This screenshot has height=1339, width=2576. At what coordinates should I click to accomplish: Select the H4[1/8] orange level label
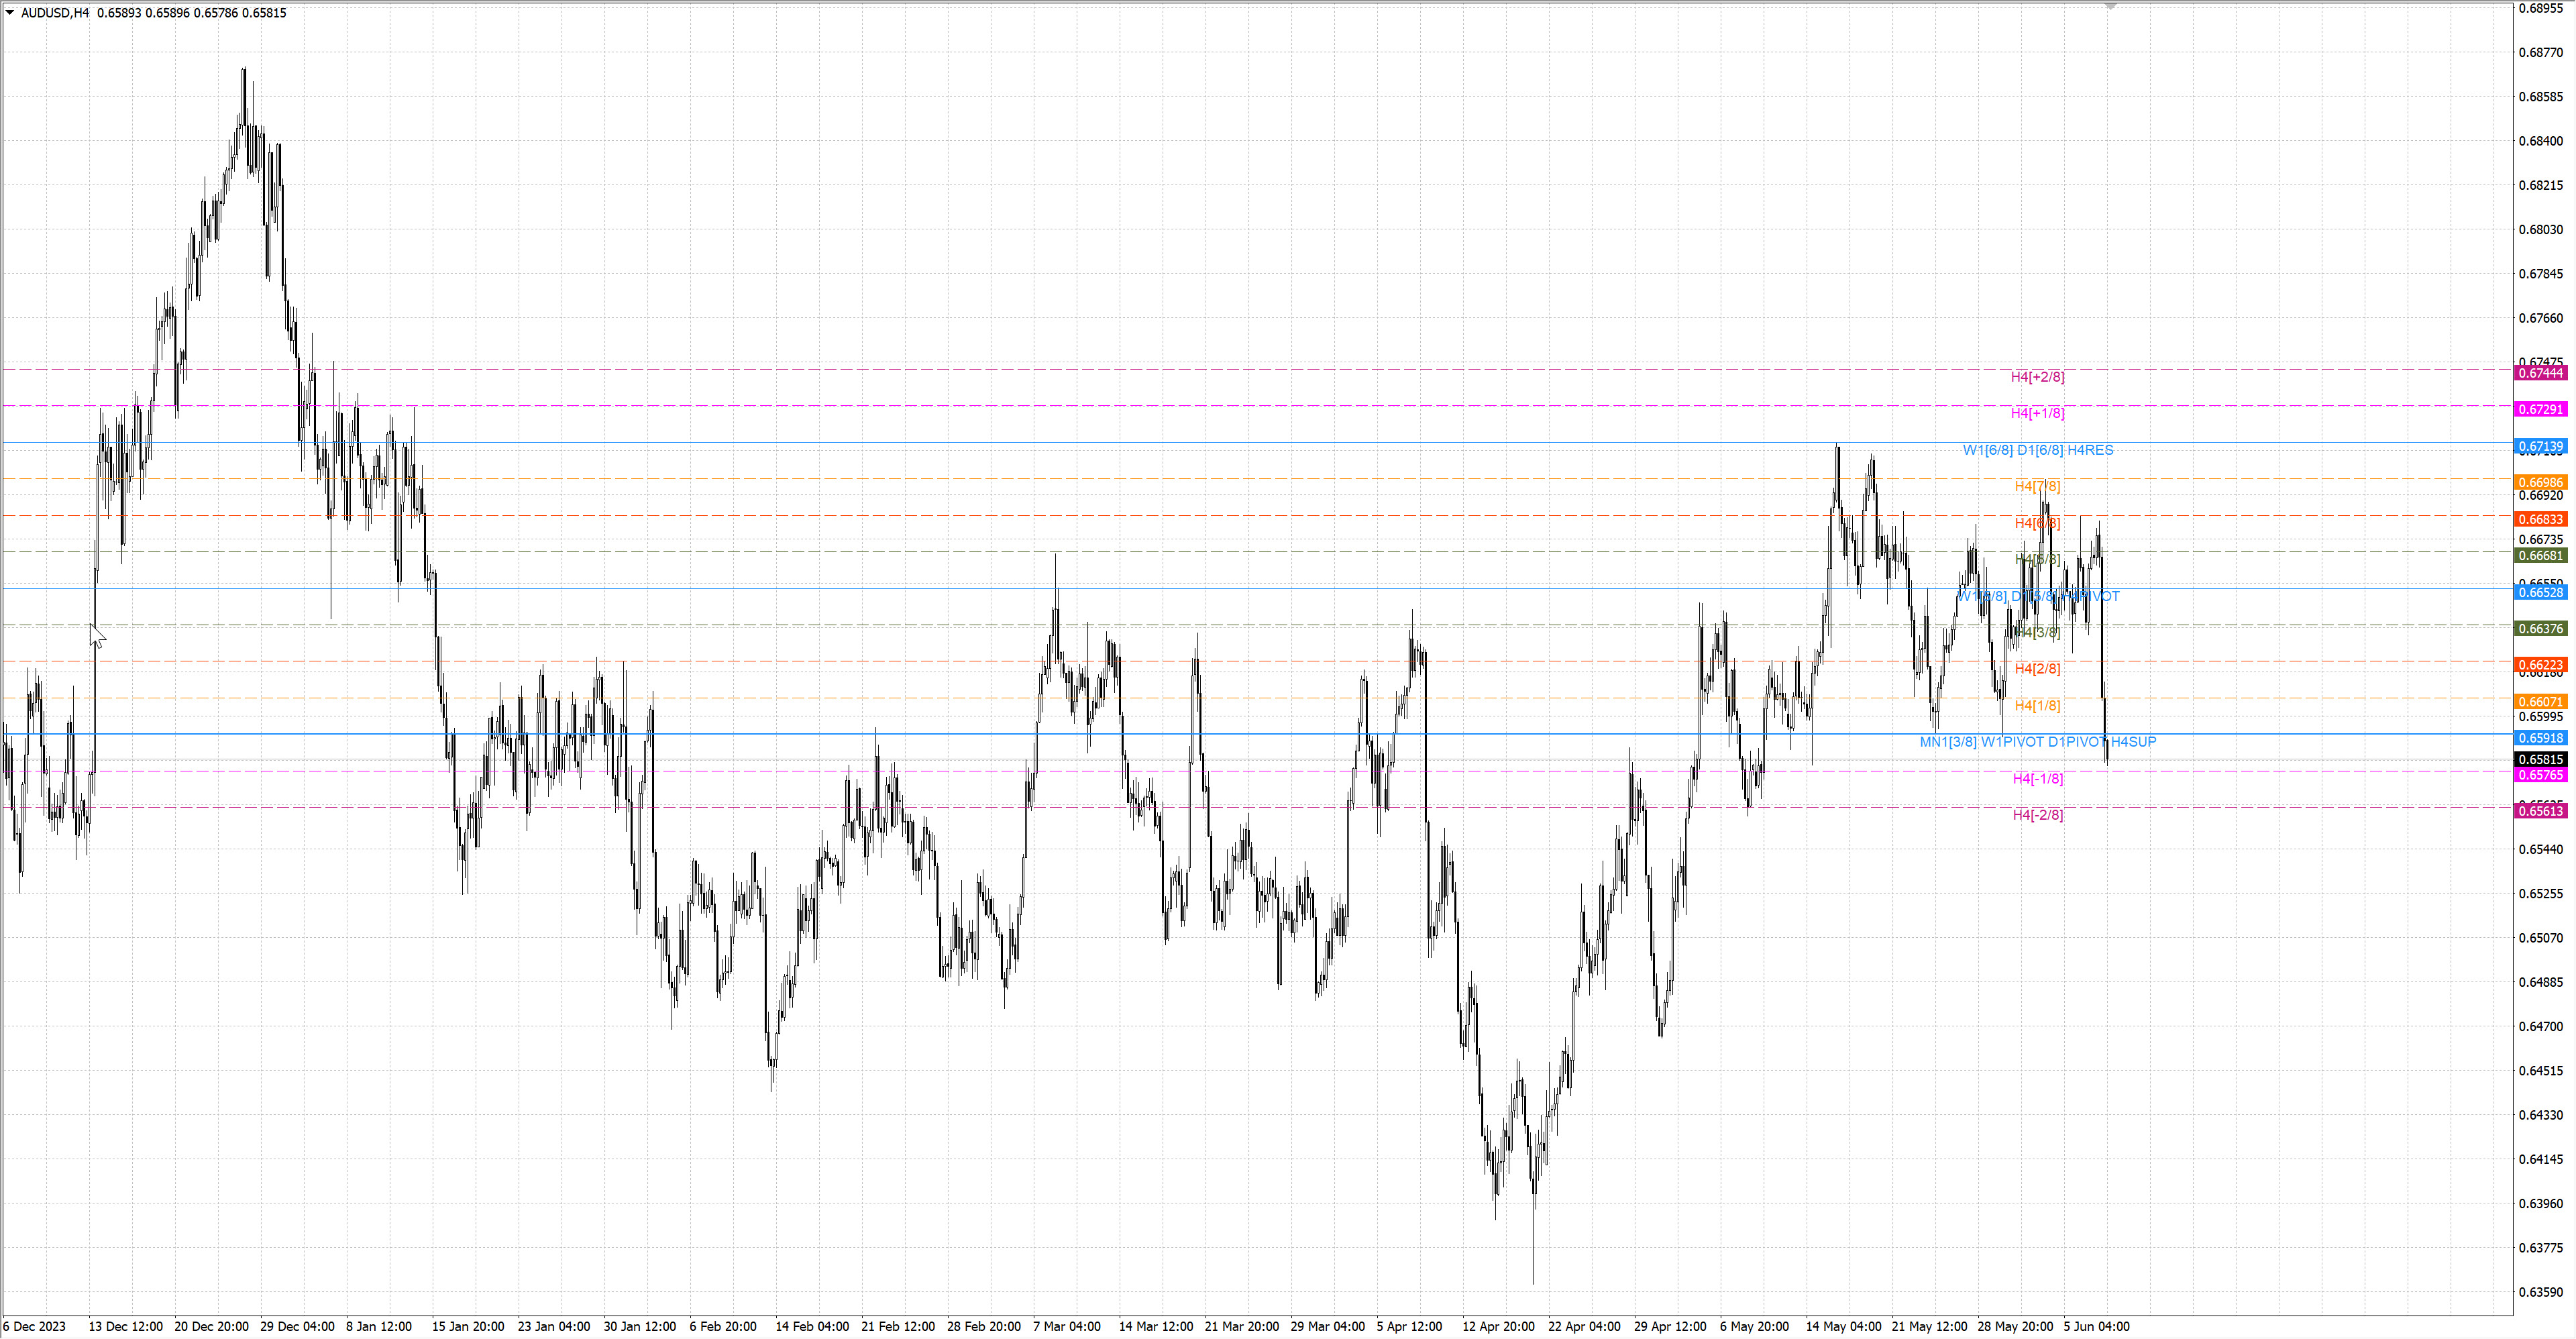pyautogui.click(x=2037, y=705)
